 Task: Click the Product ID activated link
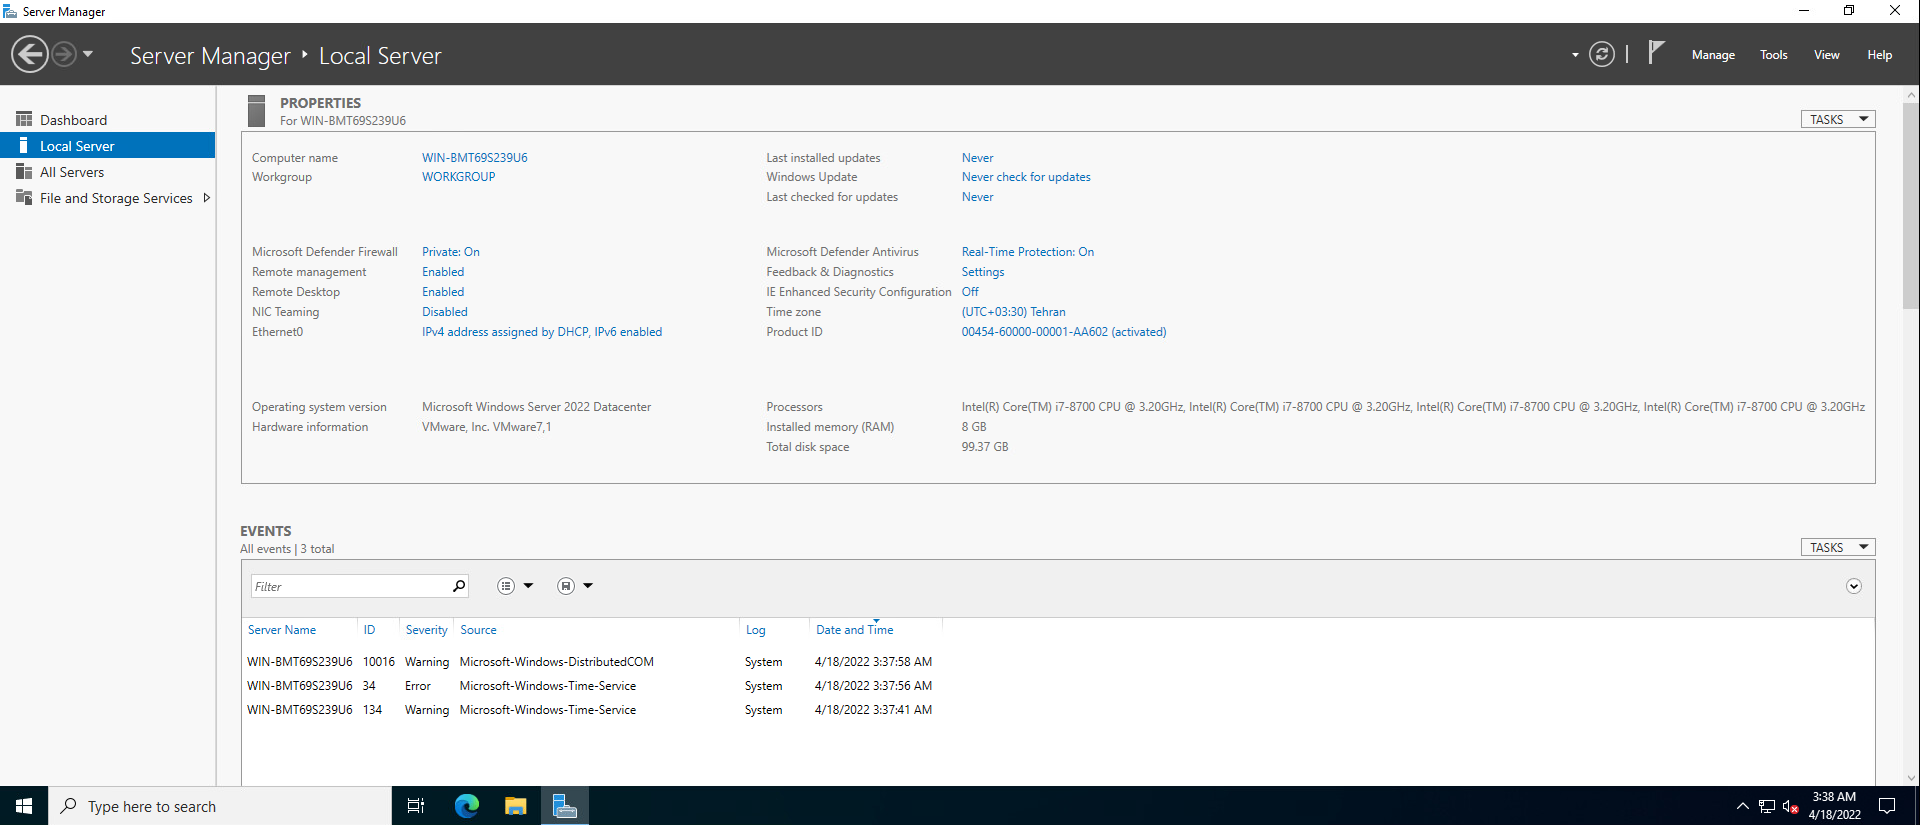(x=1064, y=332)
